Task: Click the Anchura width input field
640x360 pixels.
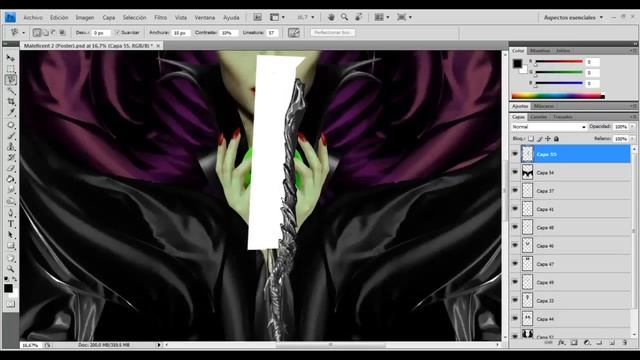Action: point(180,33)
